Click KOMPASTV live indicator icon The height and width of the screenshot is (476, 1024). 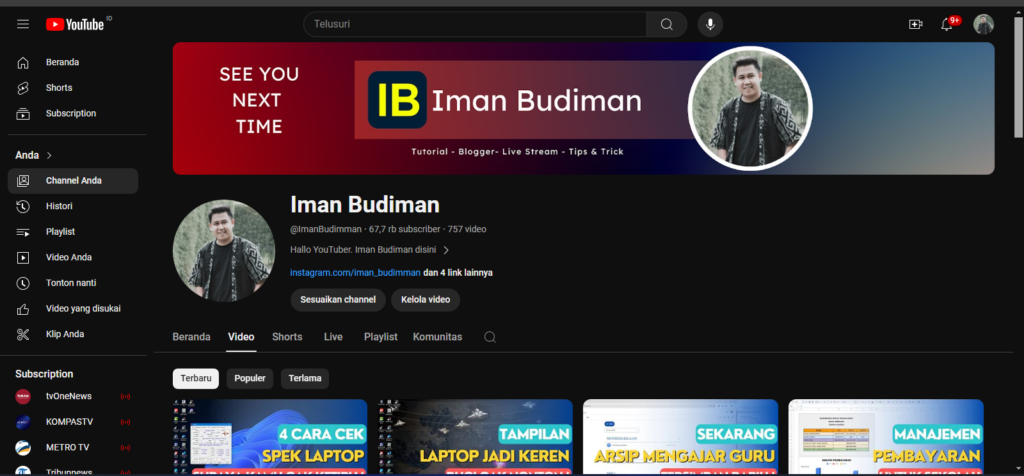(x=125, y=422)
